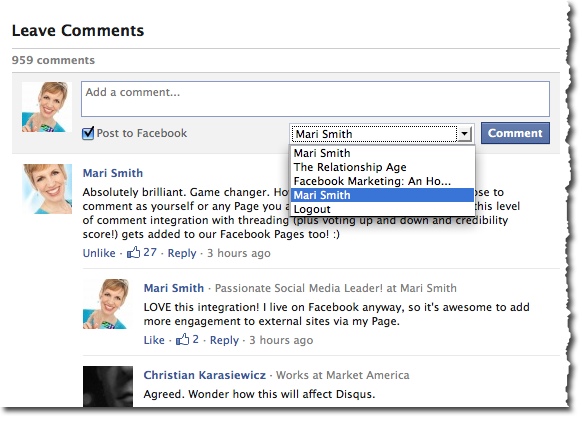Choose The Relationship Age from dropdown
The image size is (582, 433).
[x=382, y=167]
